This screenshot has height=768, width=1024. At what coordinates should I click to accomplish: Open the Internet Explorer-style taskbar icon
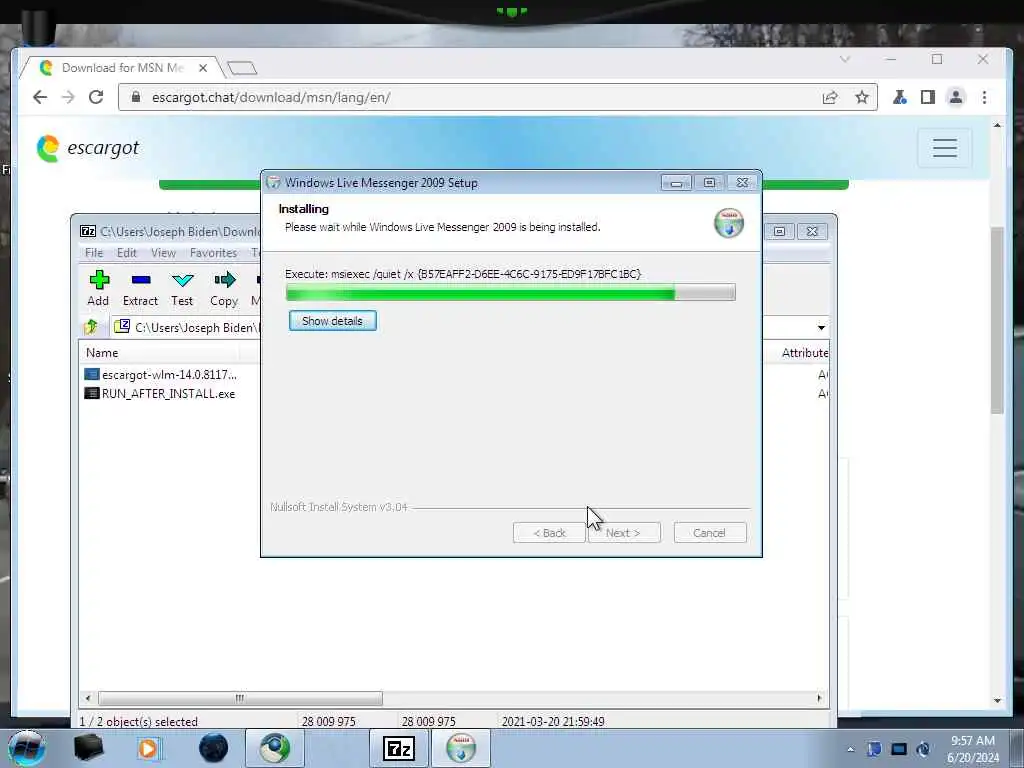coord(275,748)
